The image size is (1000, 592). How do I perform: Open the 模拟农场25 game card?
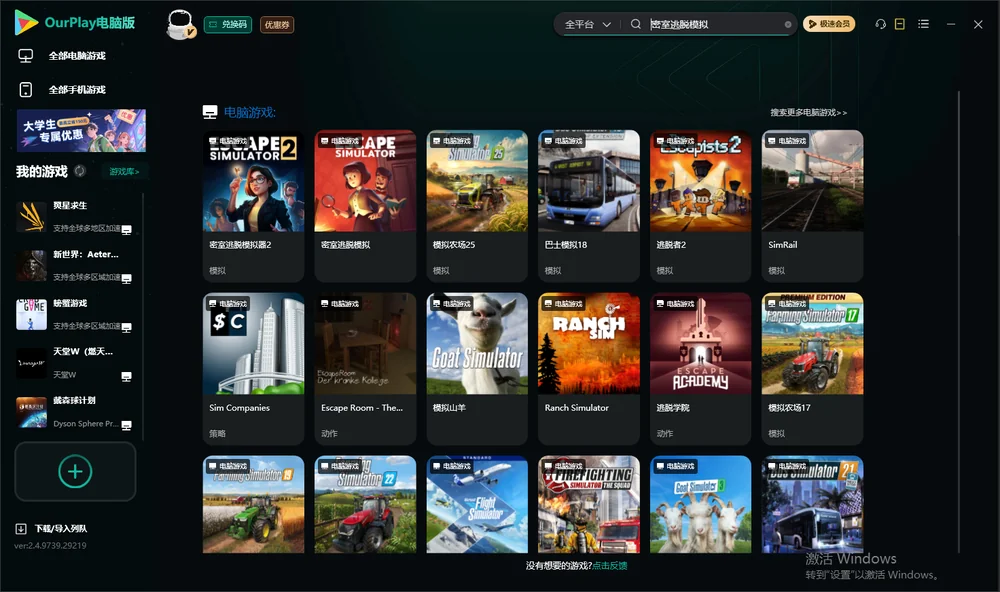pyautogui.click(x=477, y=205)
